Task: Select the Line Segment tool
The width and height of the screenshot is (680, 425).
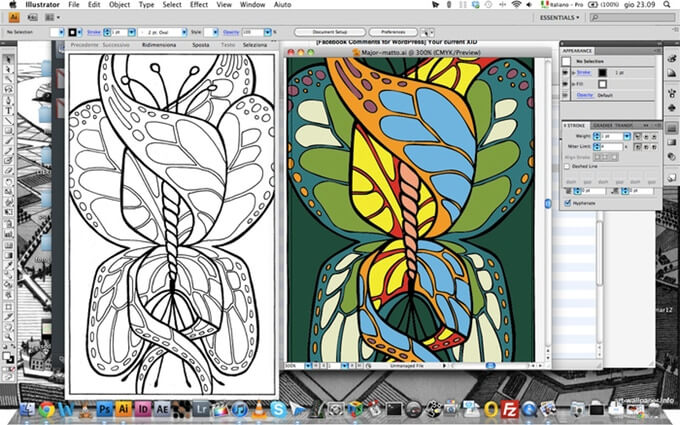Action: coord(8,121)
